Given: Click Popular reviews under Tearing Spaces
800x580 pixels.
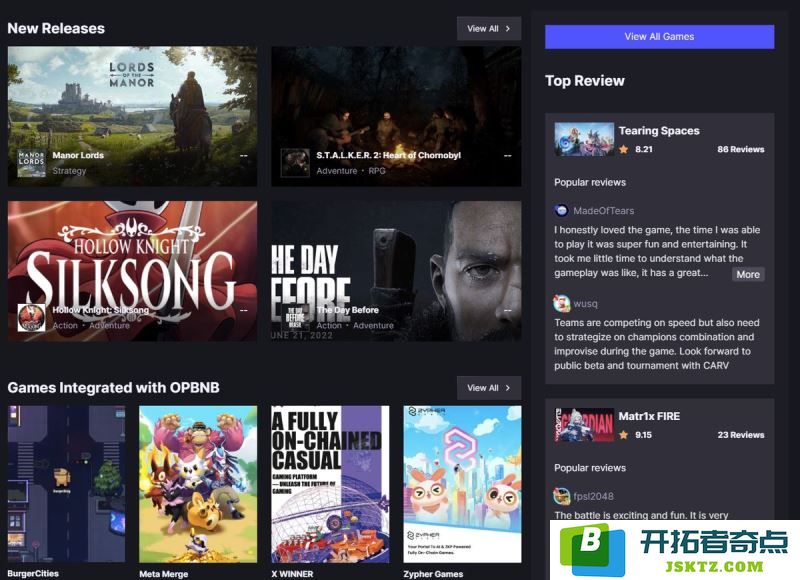Looking at the screenshot, I should pos(590,182).
